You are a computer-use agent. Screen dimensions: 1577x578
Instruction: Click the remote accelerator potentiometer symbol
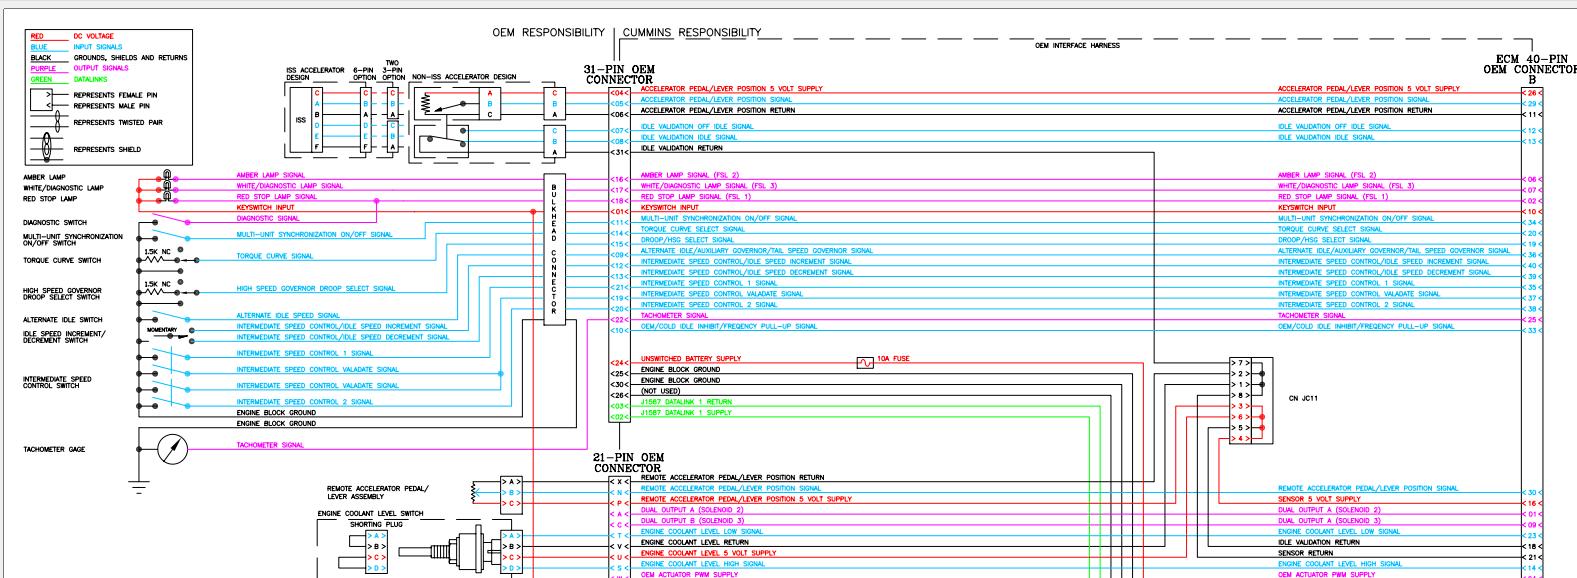tap(474, 492)
